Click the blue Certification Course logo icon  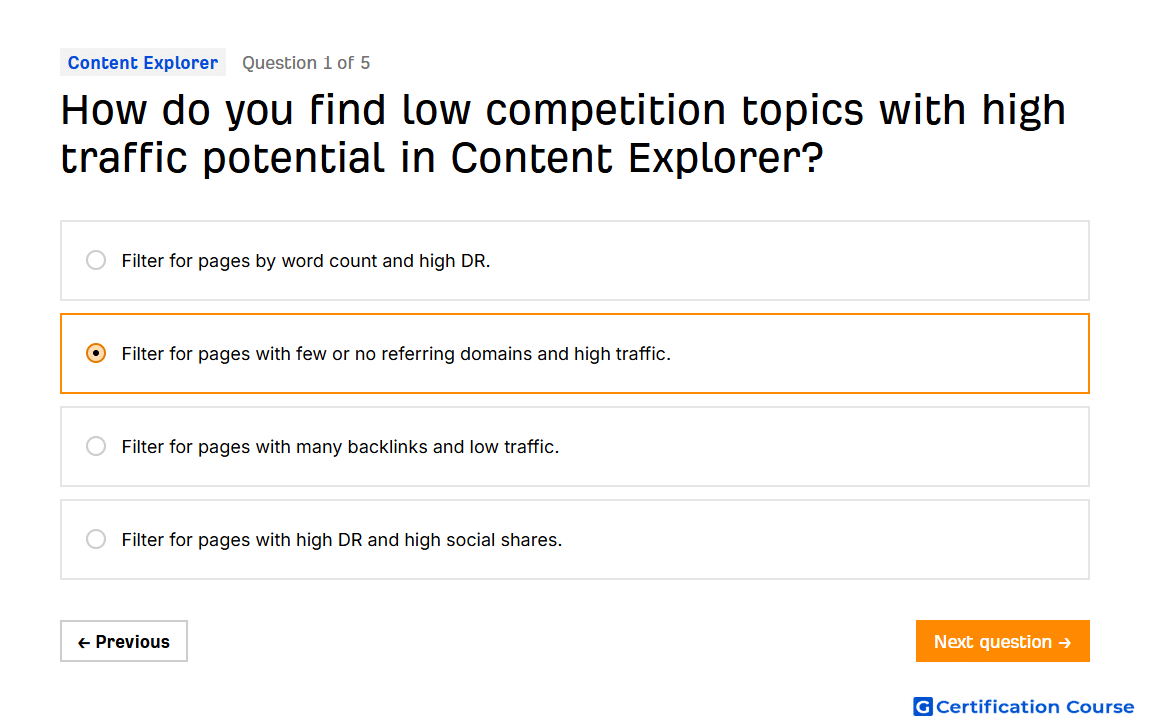tap(923, 707)
